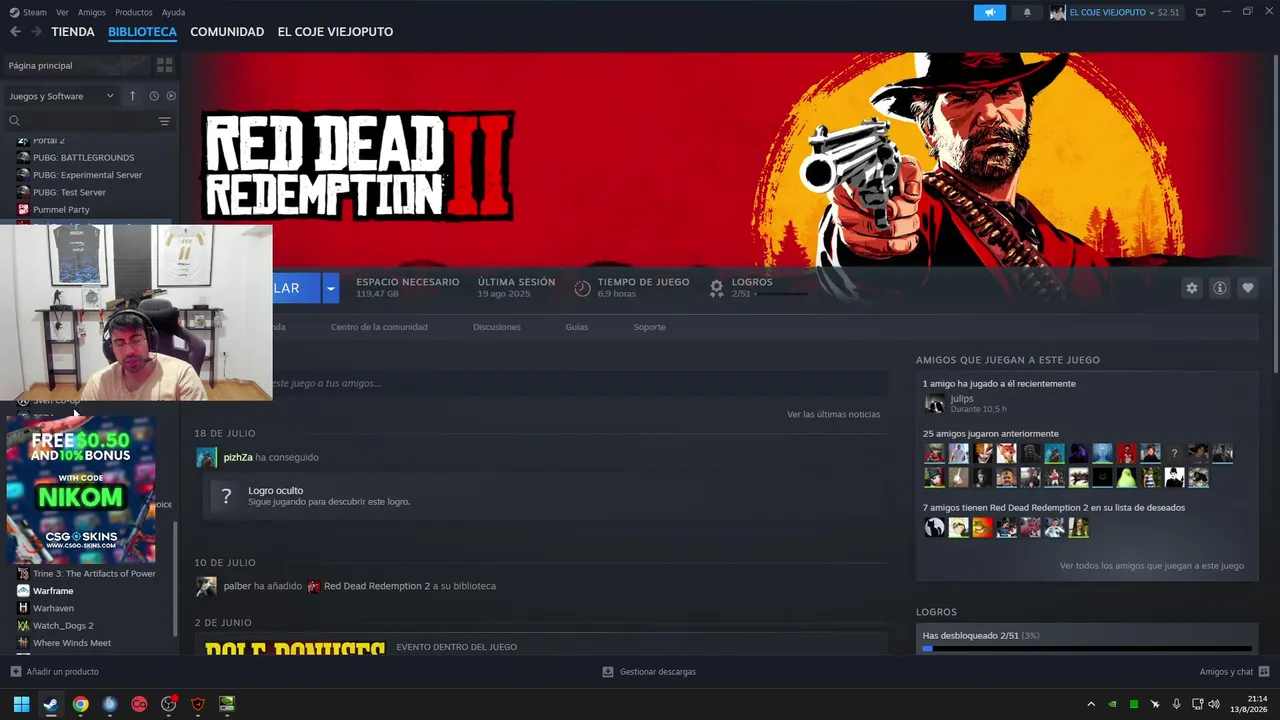Select PUBG: Experimental Server in library

pyautogui.click(x=89, y=175)
